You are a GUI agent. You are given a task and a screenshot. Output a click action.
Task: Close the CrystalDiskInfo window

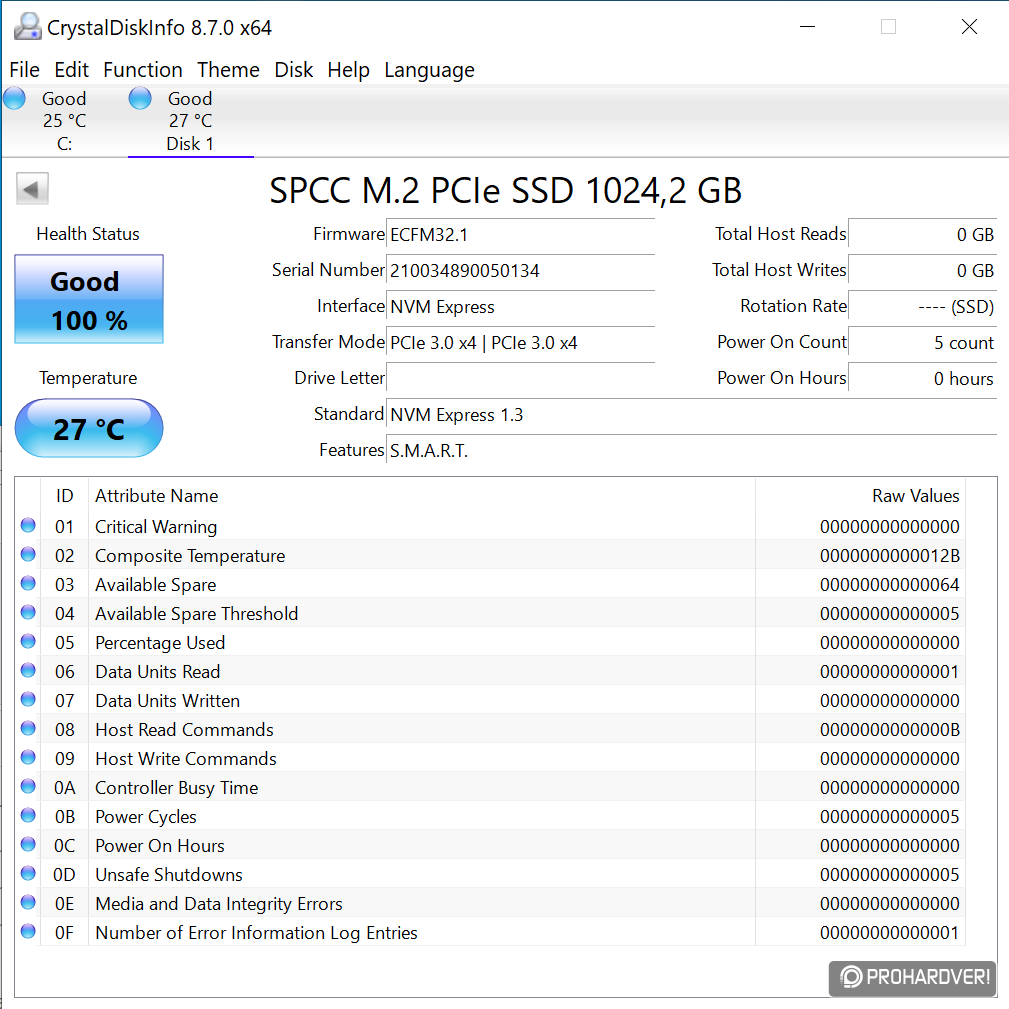[x=969, y=27]
